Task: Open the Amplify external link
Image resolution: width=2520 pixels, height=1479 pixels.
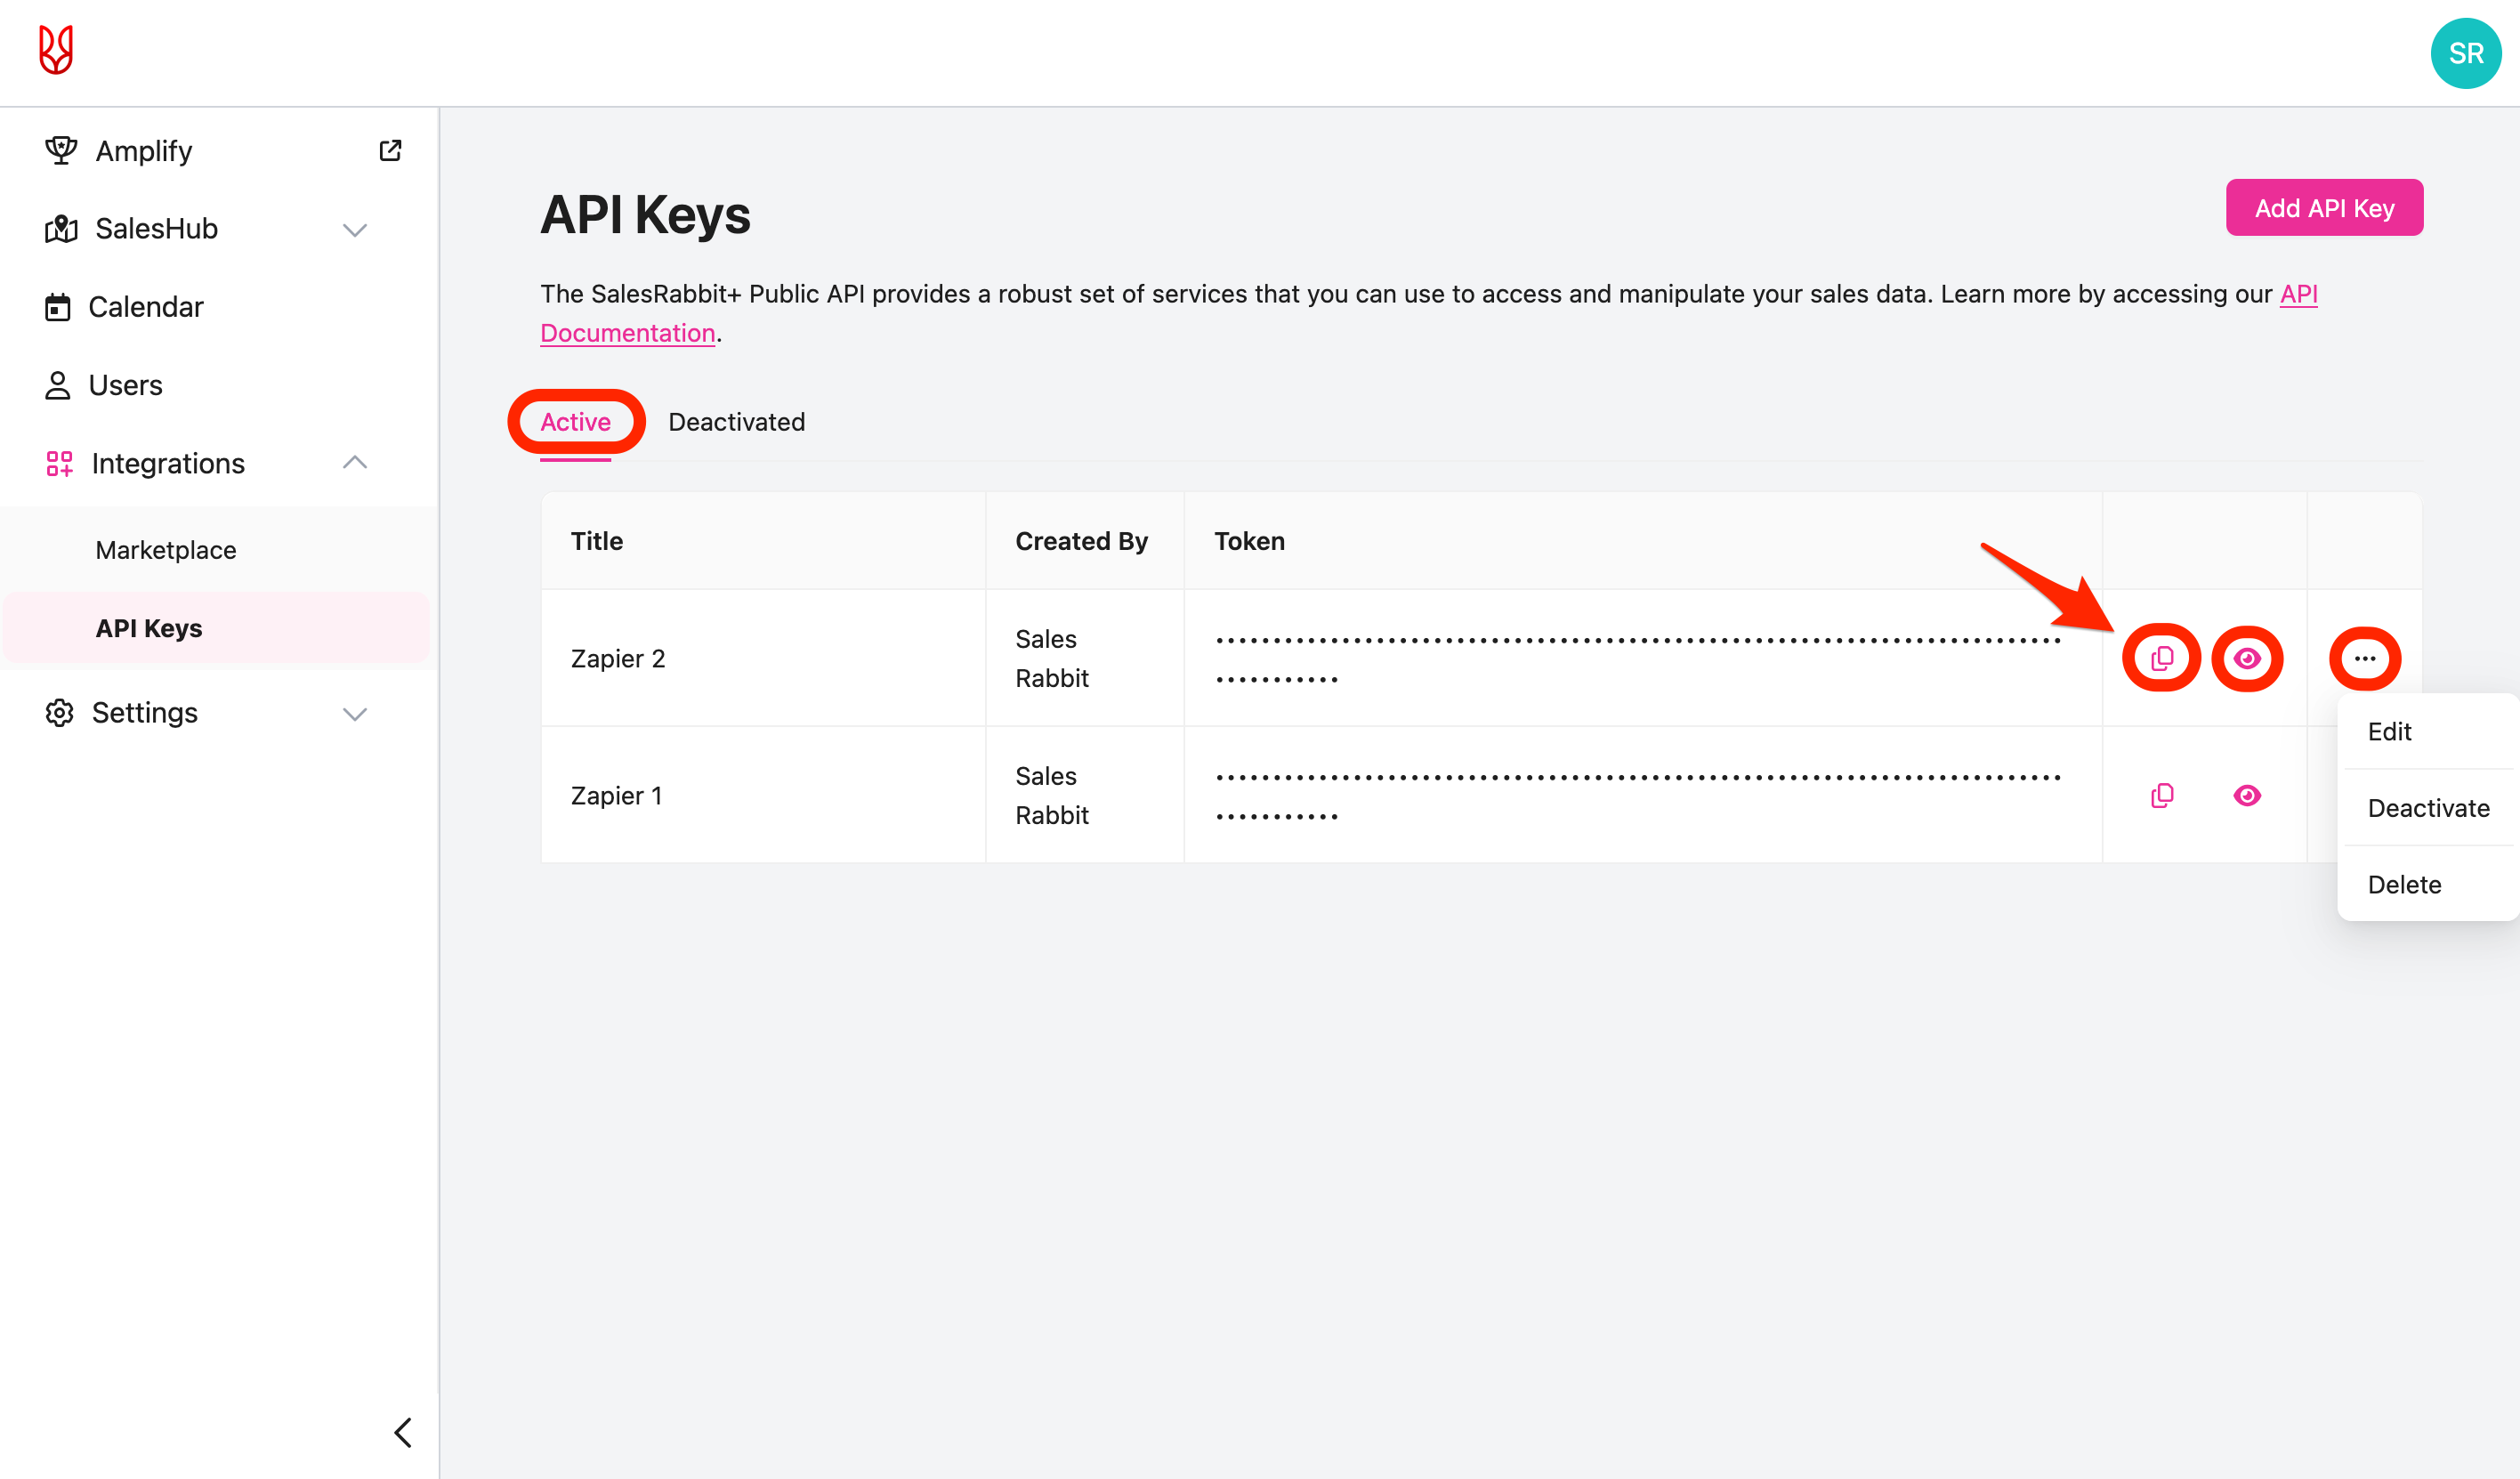Action: pos(390,150)
